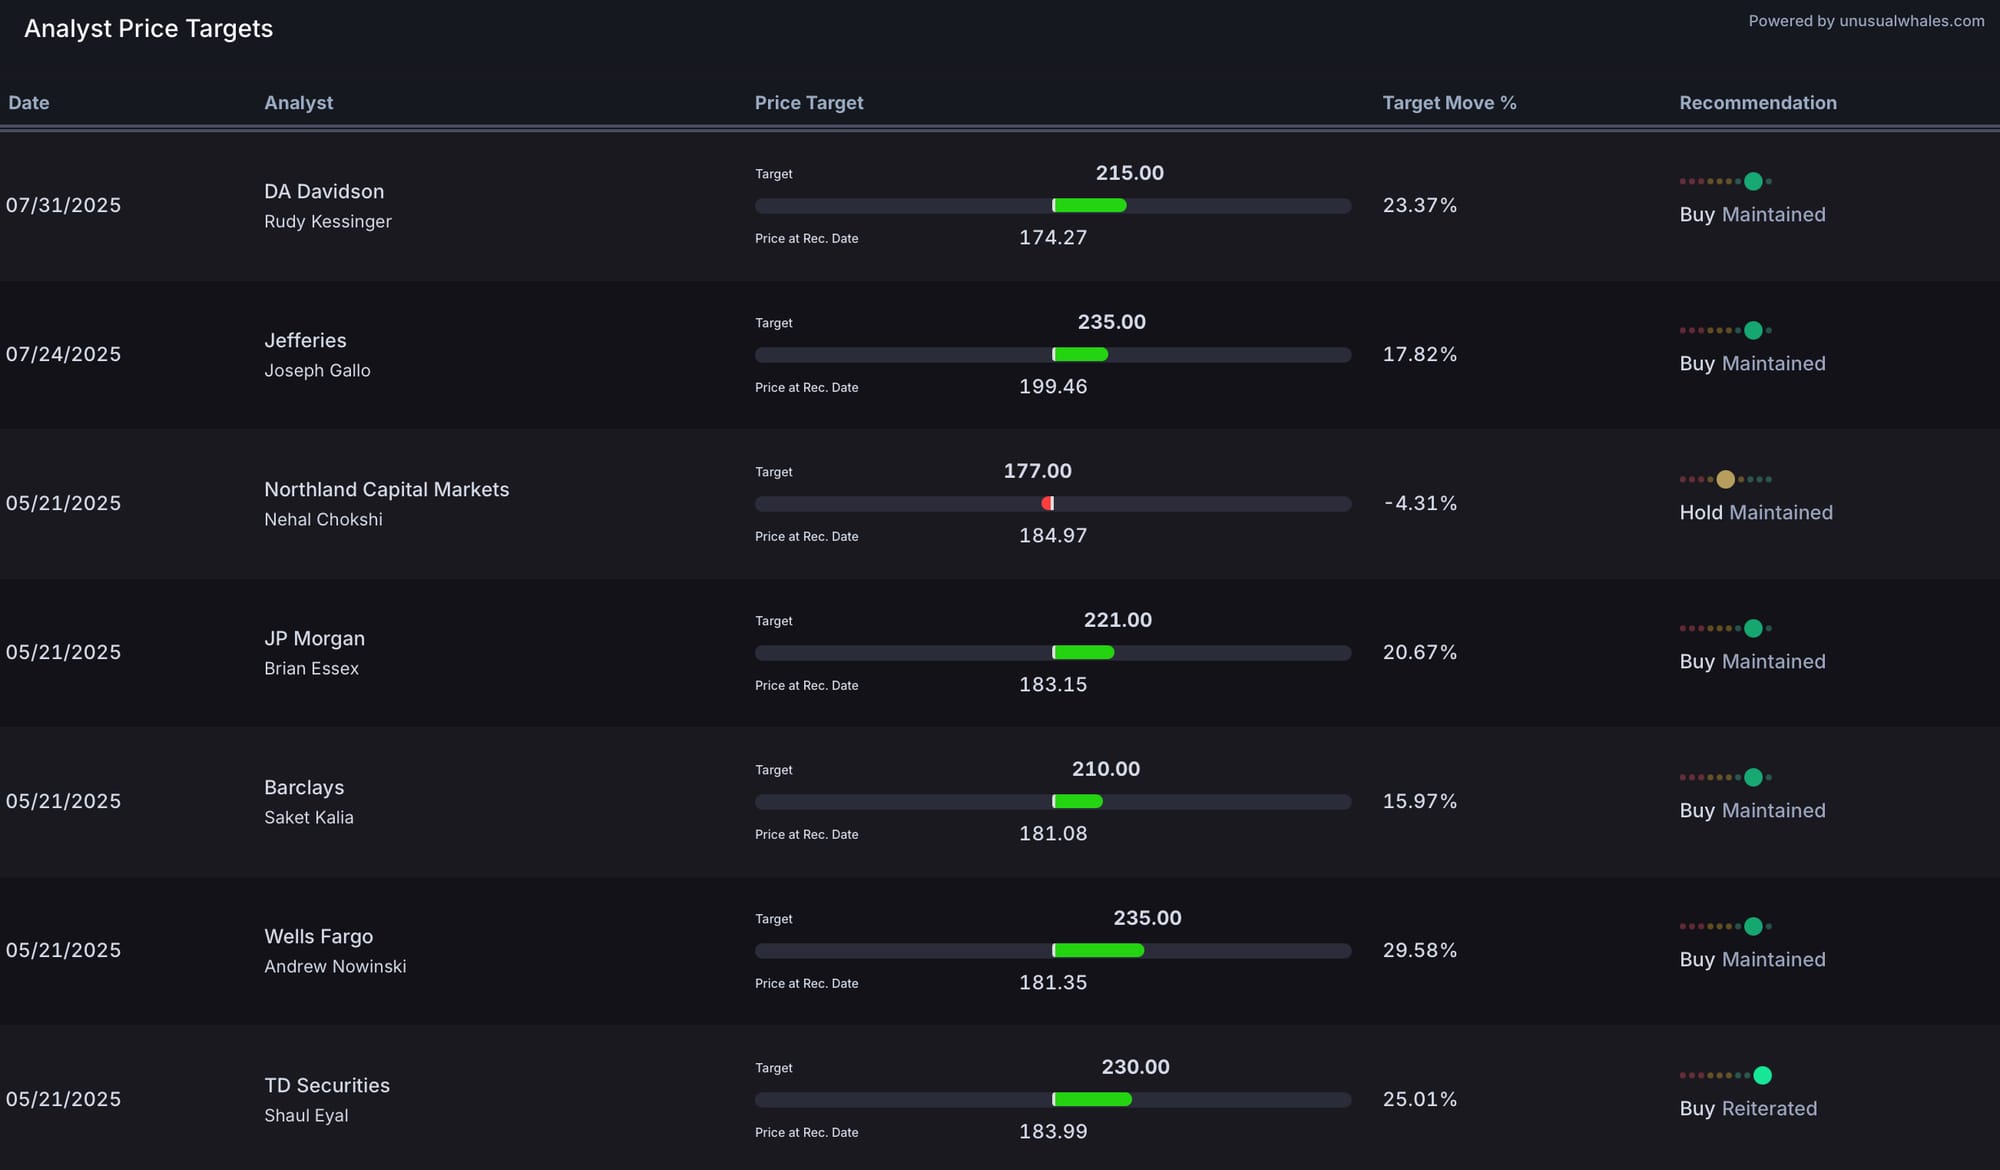Select analyst name Rudy Kessinger

328,221
